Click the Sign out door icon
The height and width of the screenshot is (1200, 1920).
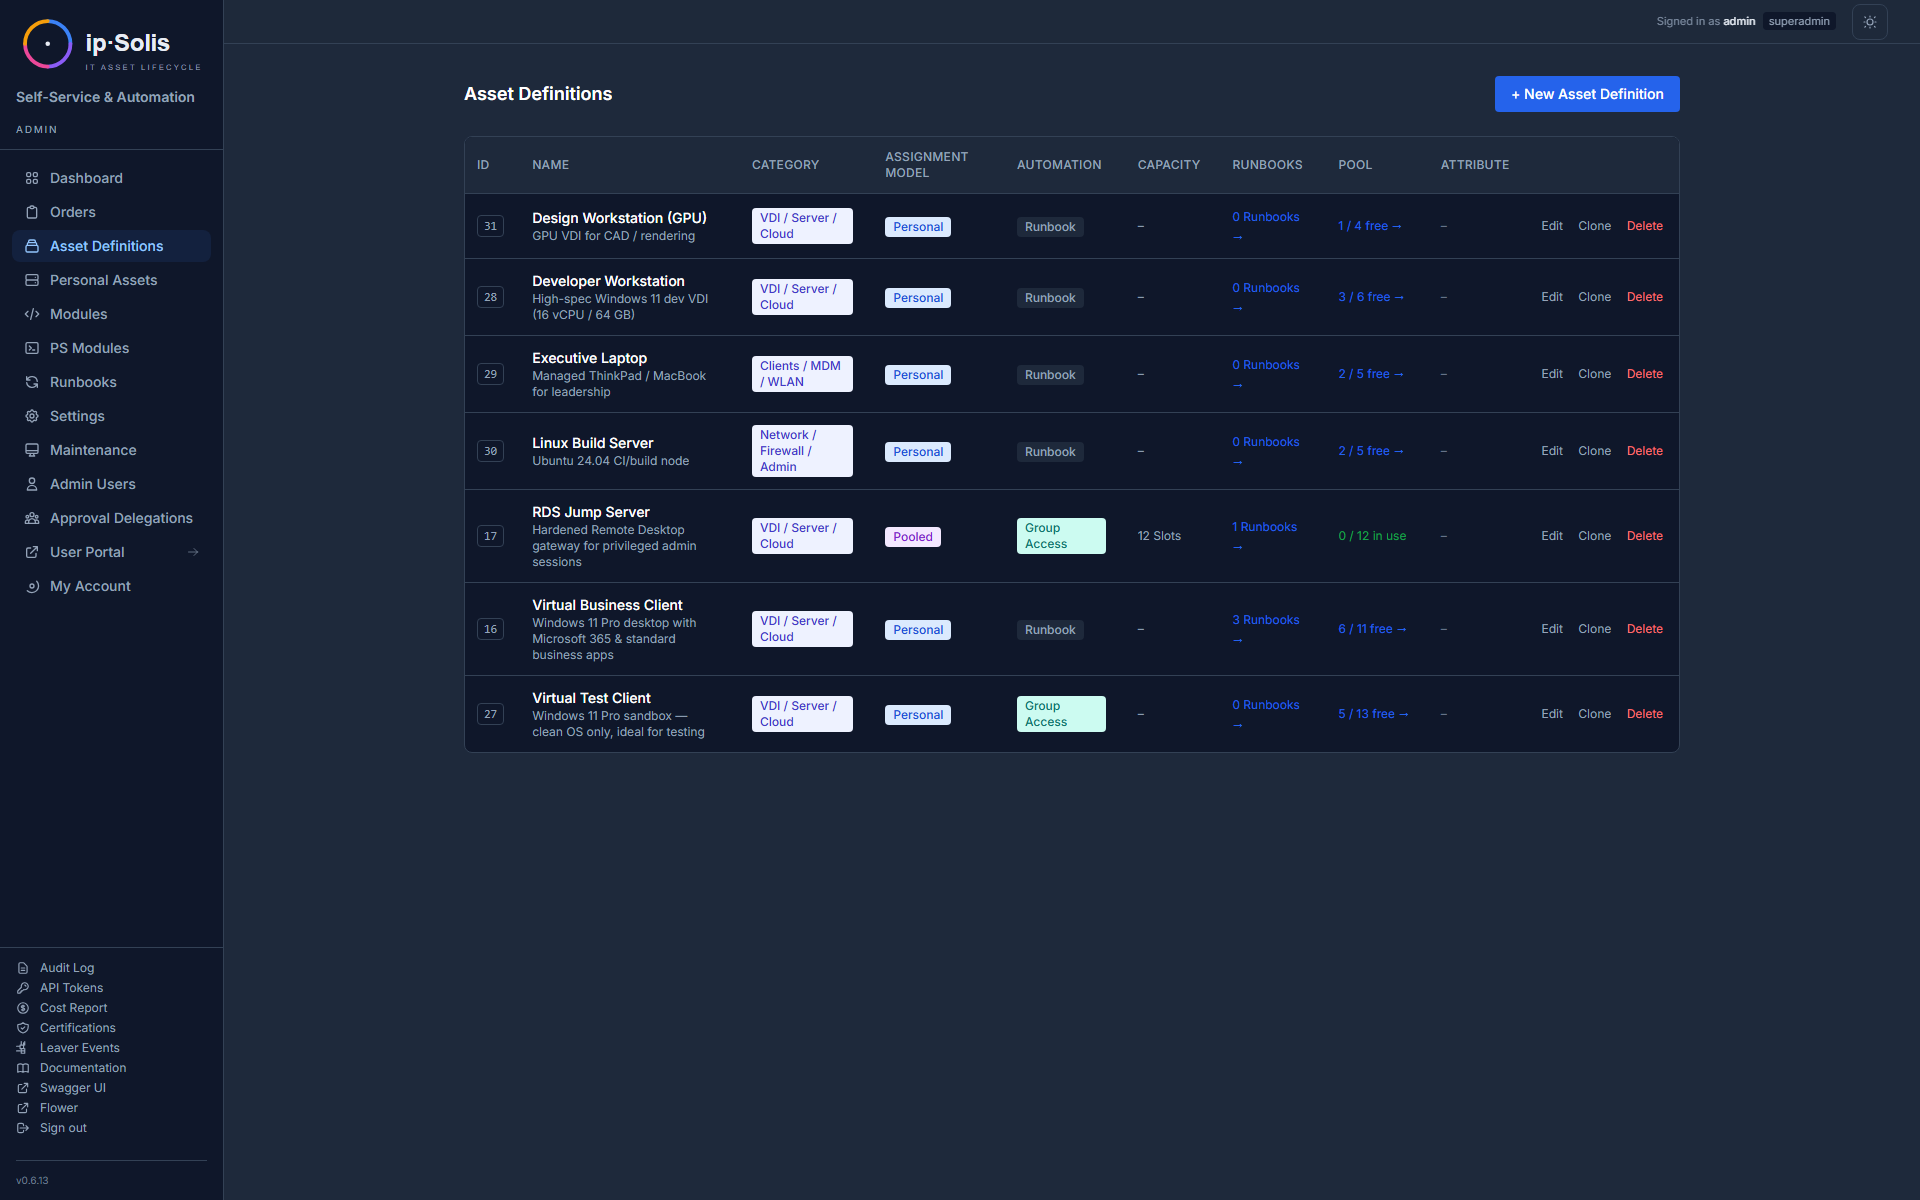(x=23, y=1128)
